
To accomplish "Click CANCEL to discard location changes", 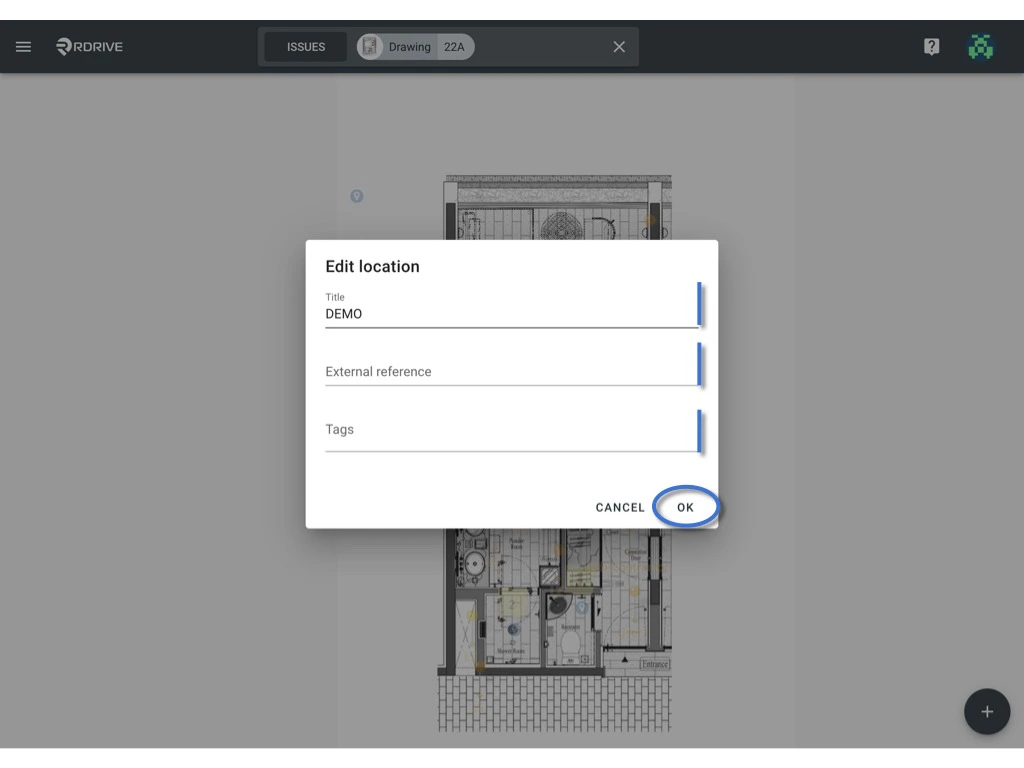I will click(x=620, y=507).
